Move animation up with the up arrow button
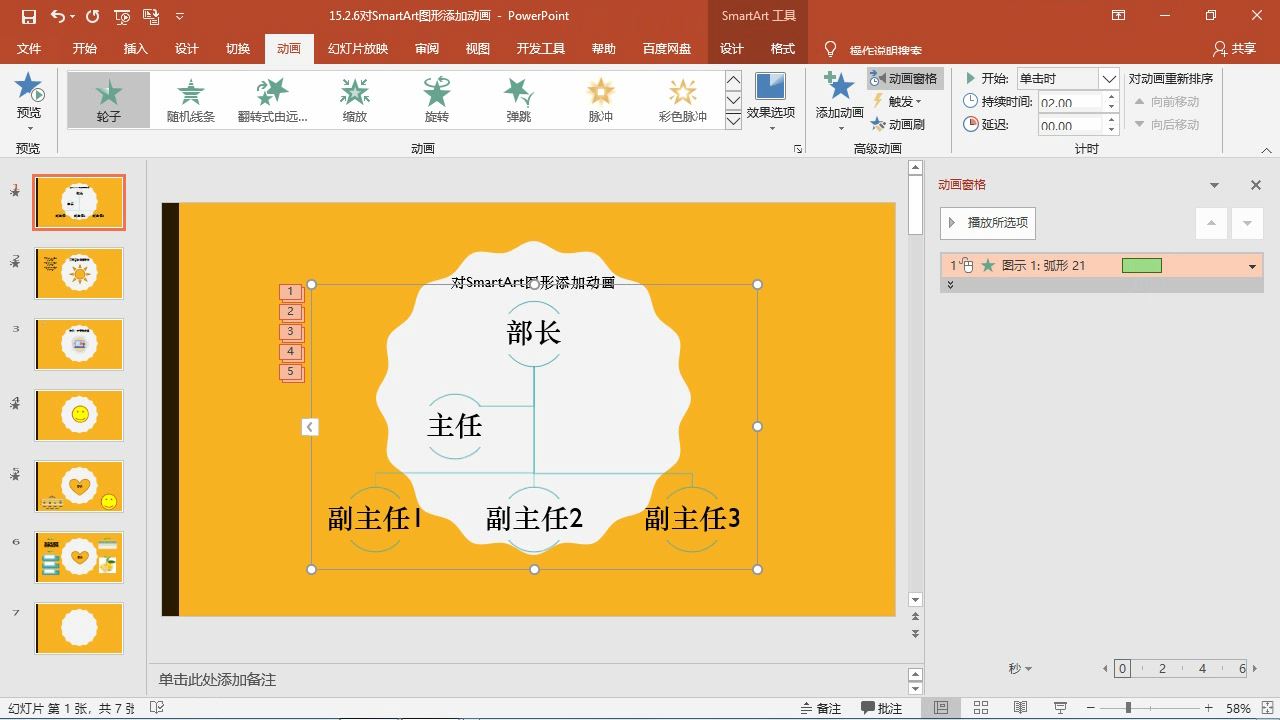 coord(1211,223)
